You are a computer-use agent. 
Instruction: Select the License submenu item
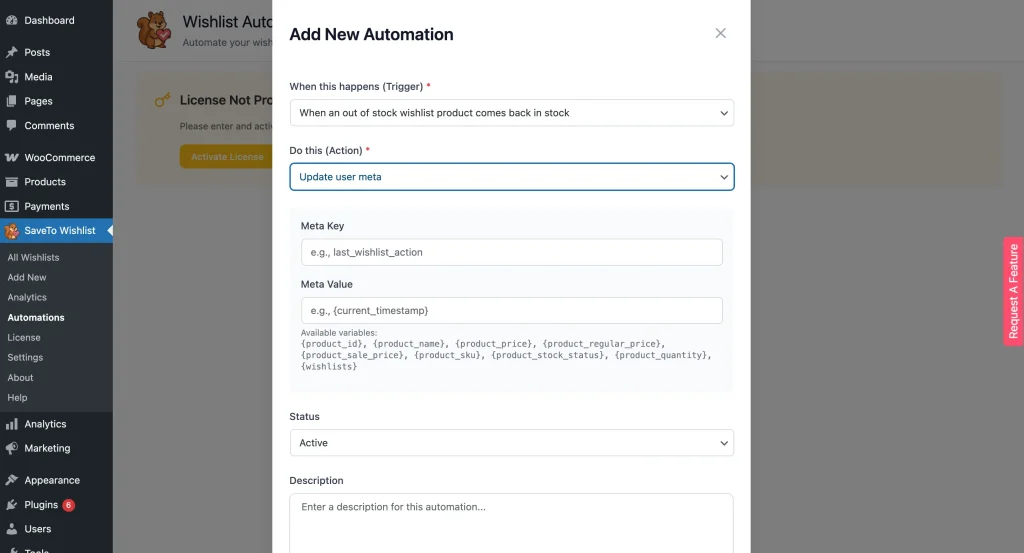(24, 337)
